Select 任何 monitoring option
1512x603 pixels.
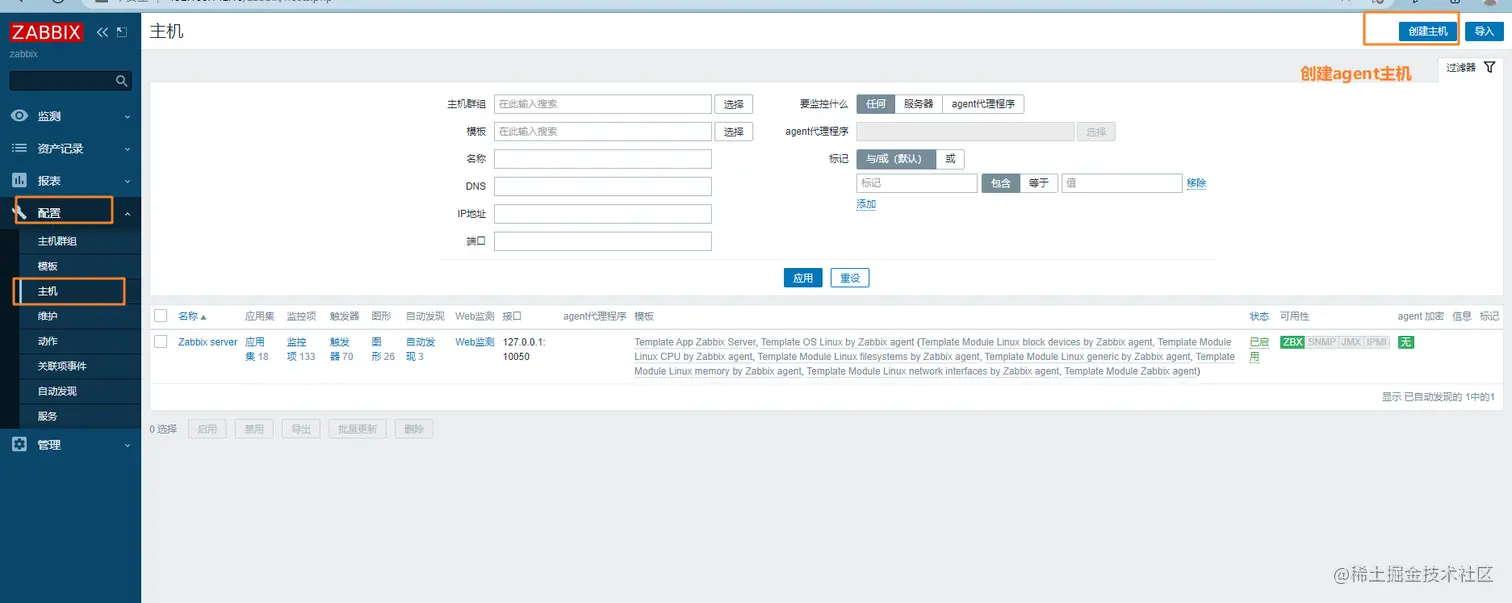click(875, 104)
